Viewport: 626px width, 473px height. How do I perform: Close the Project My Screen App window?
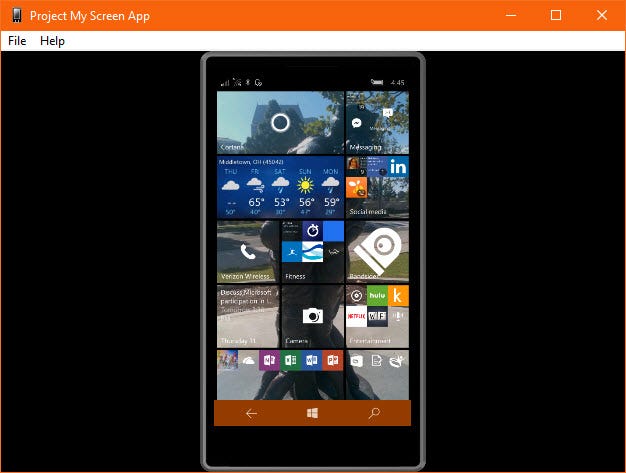pyautogui.click(x=602, y=16)
